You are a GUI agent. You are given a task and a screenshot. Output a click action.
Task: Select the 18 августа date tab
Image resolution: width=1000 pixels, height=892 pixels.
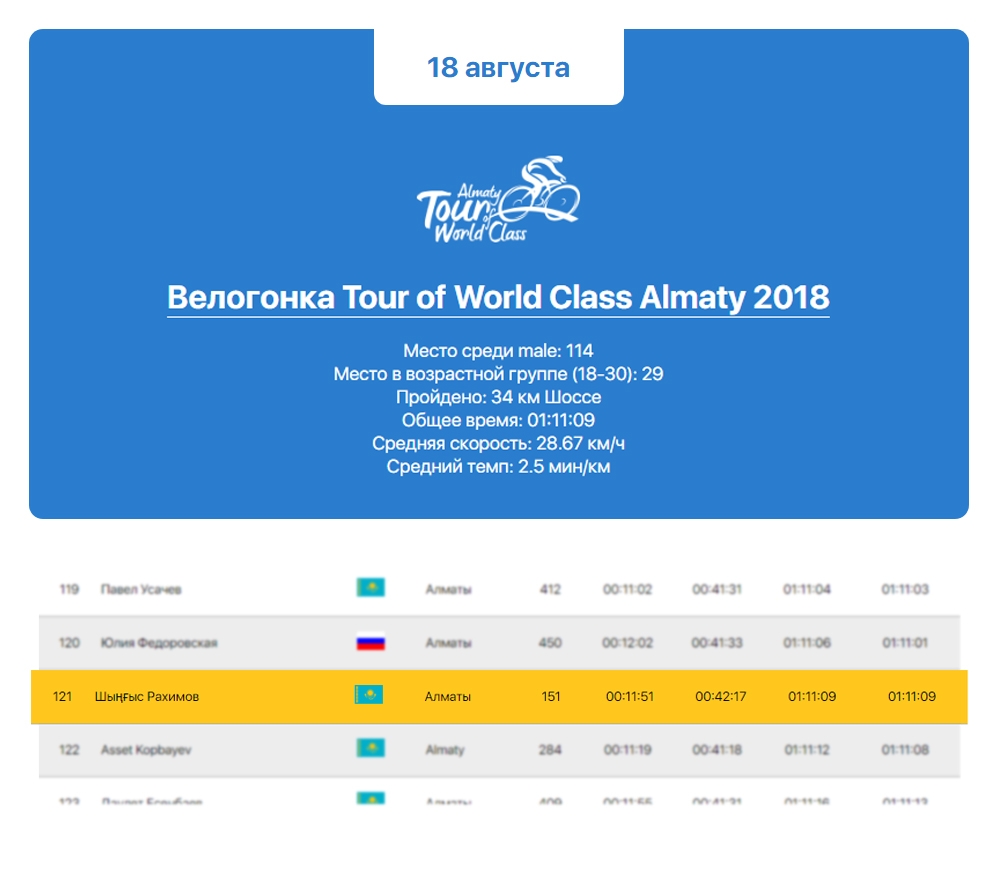[x=498, y=68]
